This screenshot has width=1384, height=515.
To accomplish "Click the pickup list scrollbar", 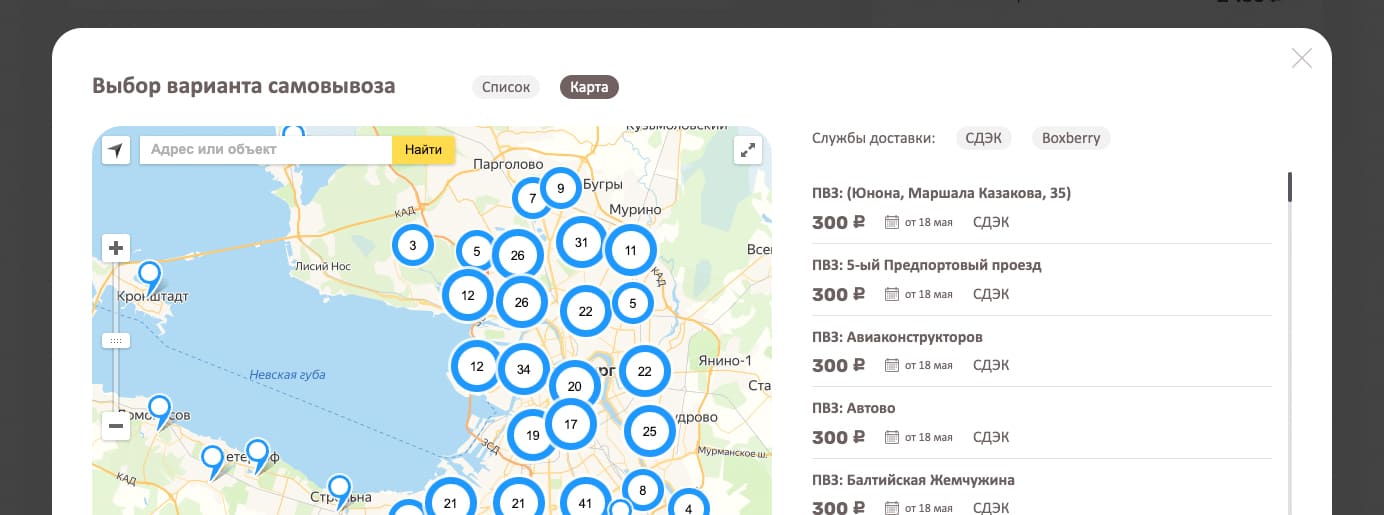I will [1290, 188].
